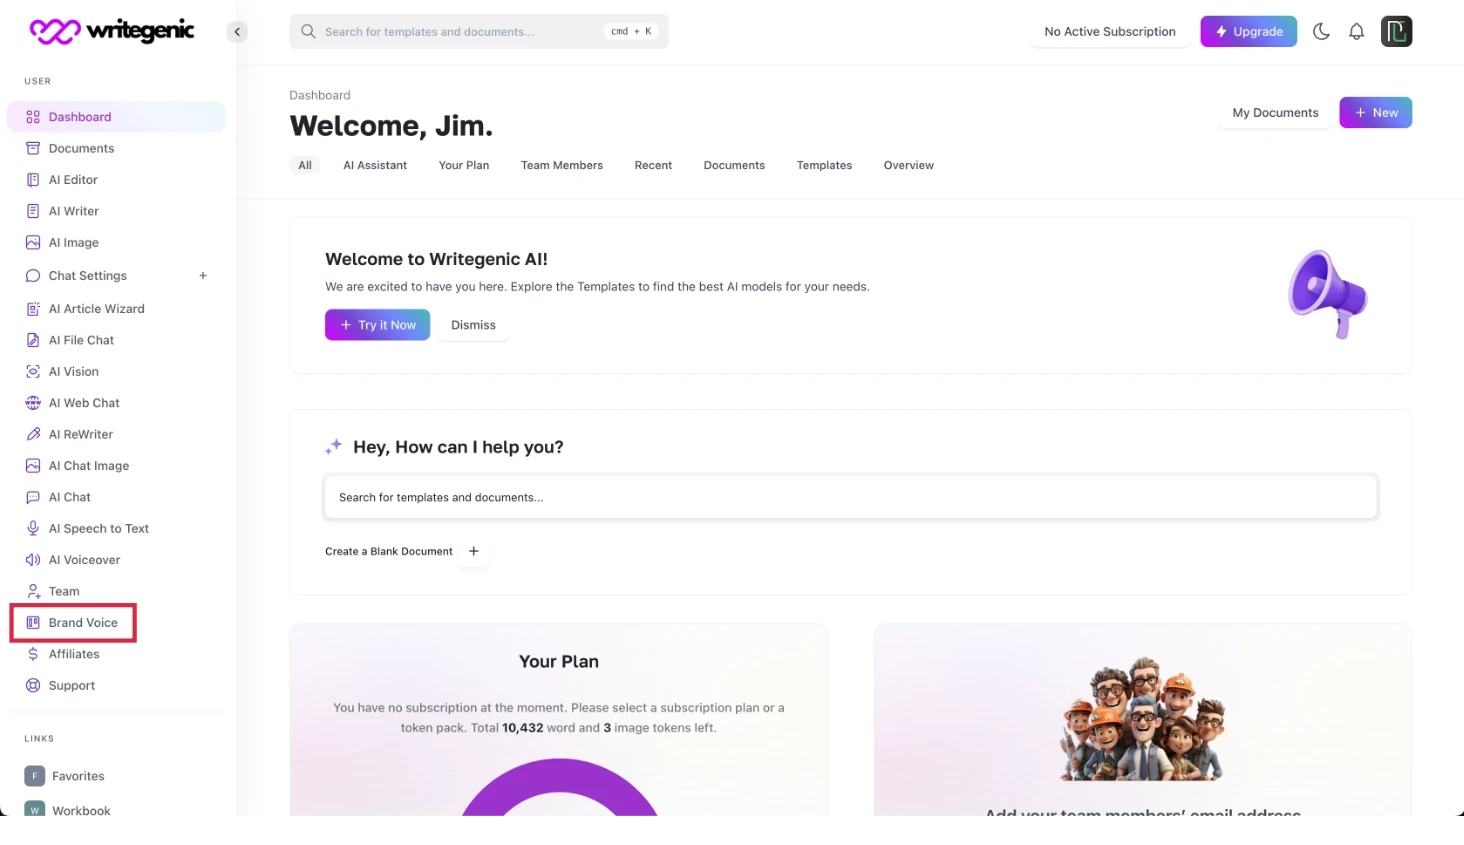Collapse the sidebar with the chevron button
1464x845 pixels.
tap(237, 32)
